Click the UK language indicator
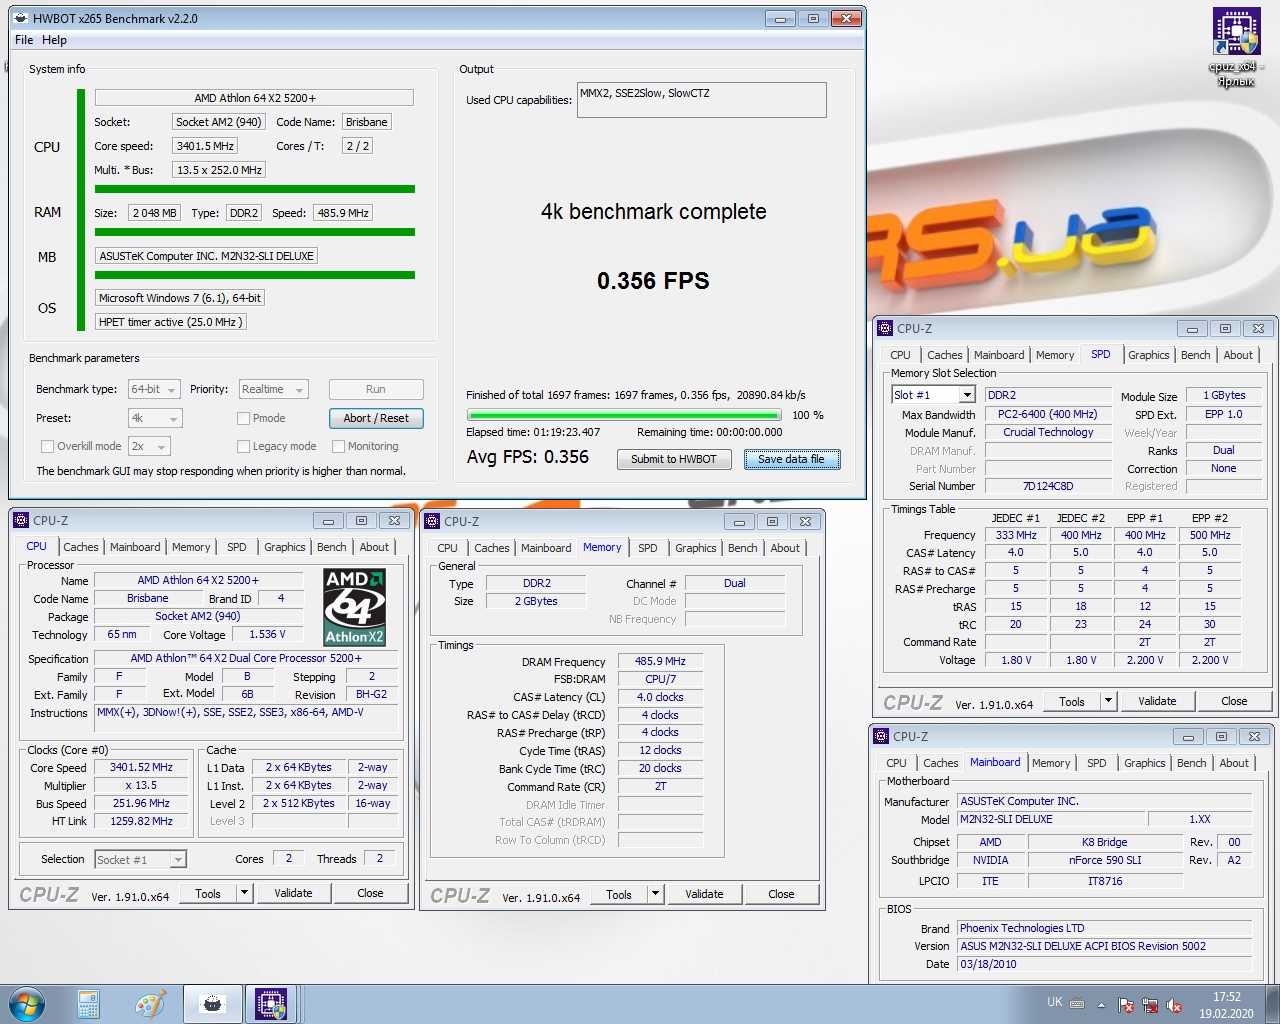This screenshot has height=1024, width=1280. (1055, 1002)
